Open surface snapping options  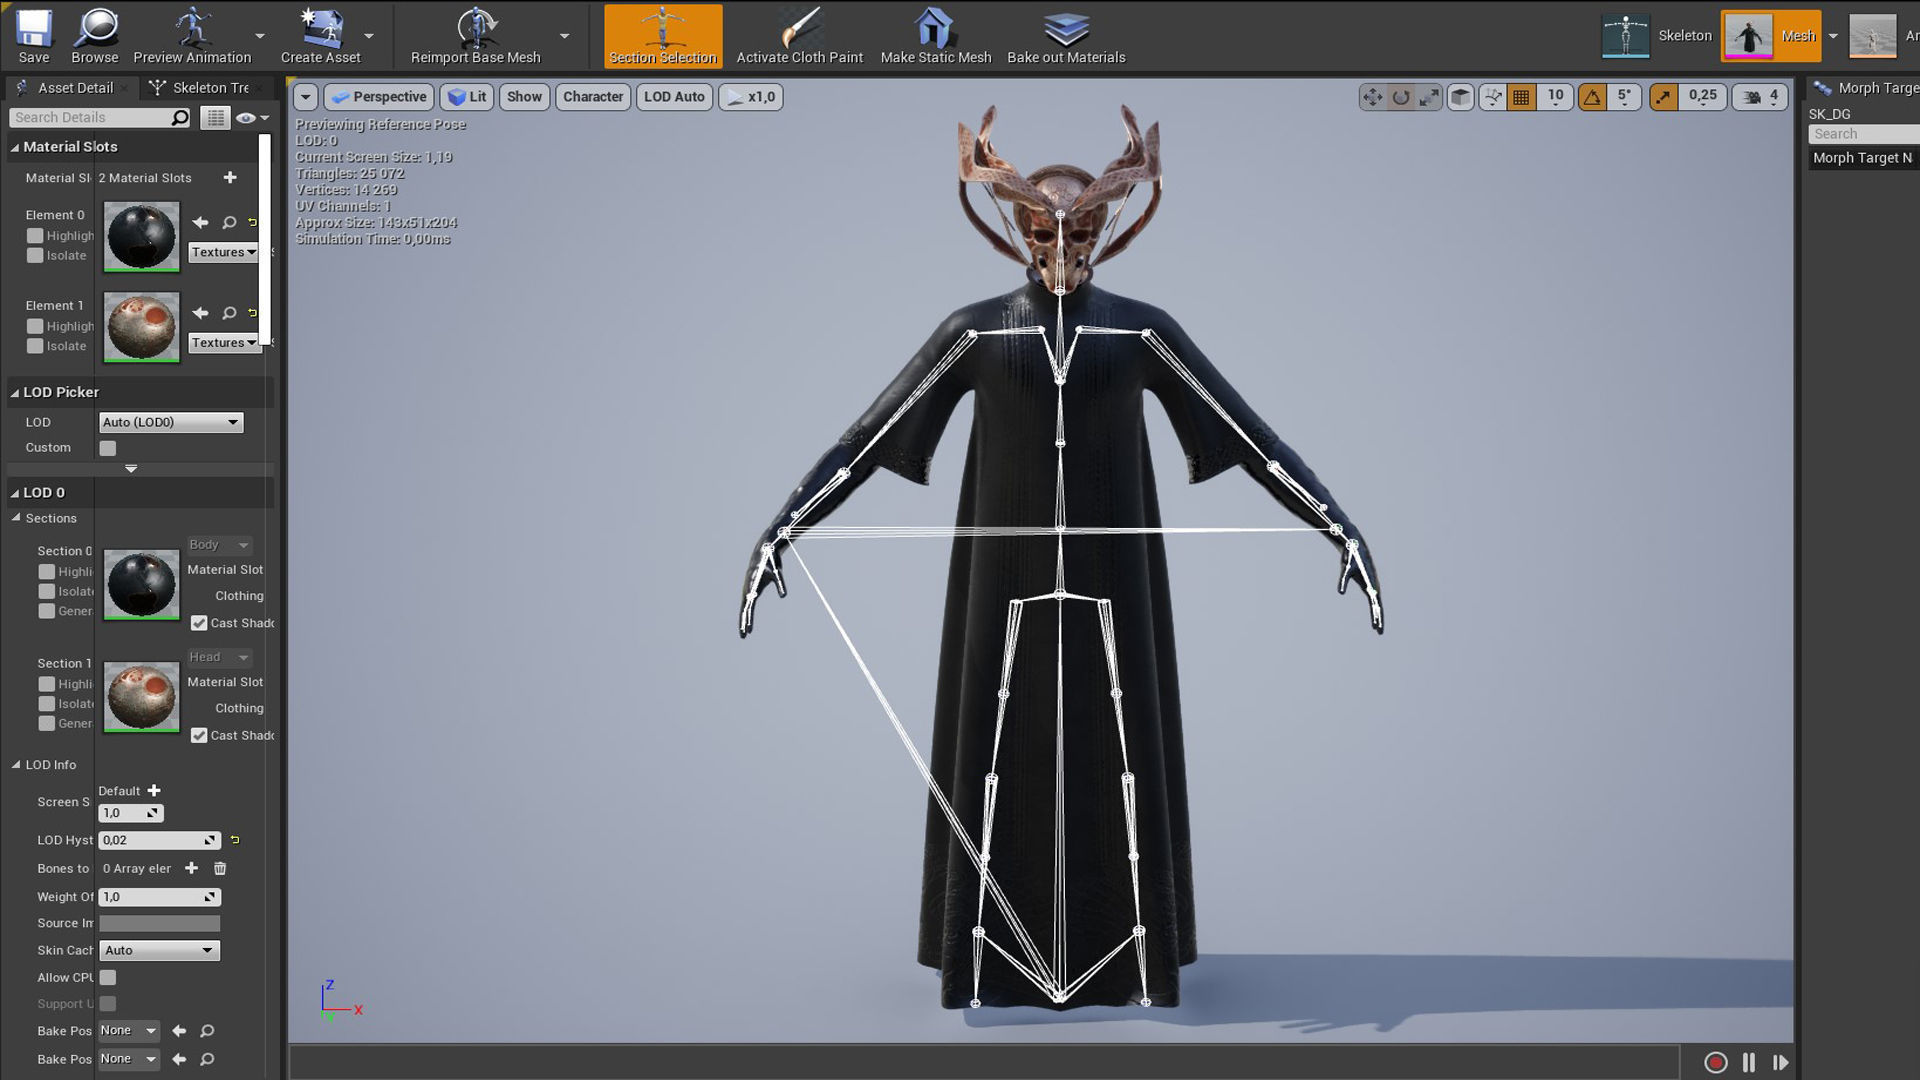pyautogui.click(x=1492, y=97)
